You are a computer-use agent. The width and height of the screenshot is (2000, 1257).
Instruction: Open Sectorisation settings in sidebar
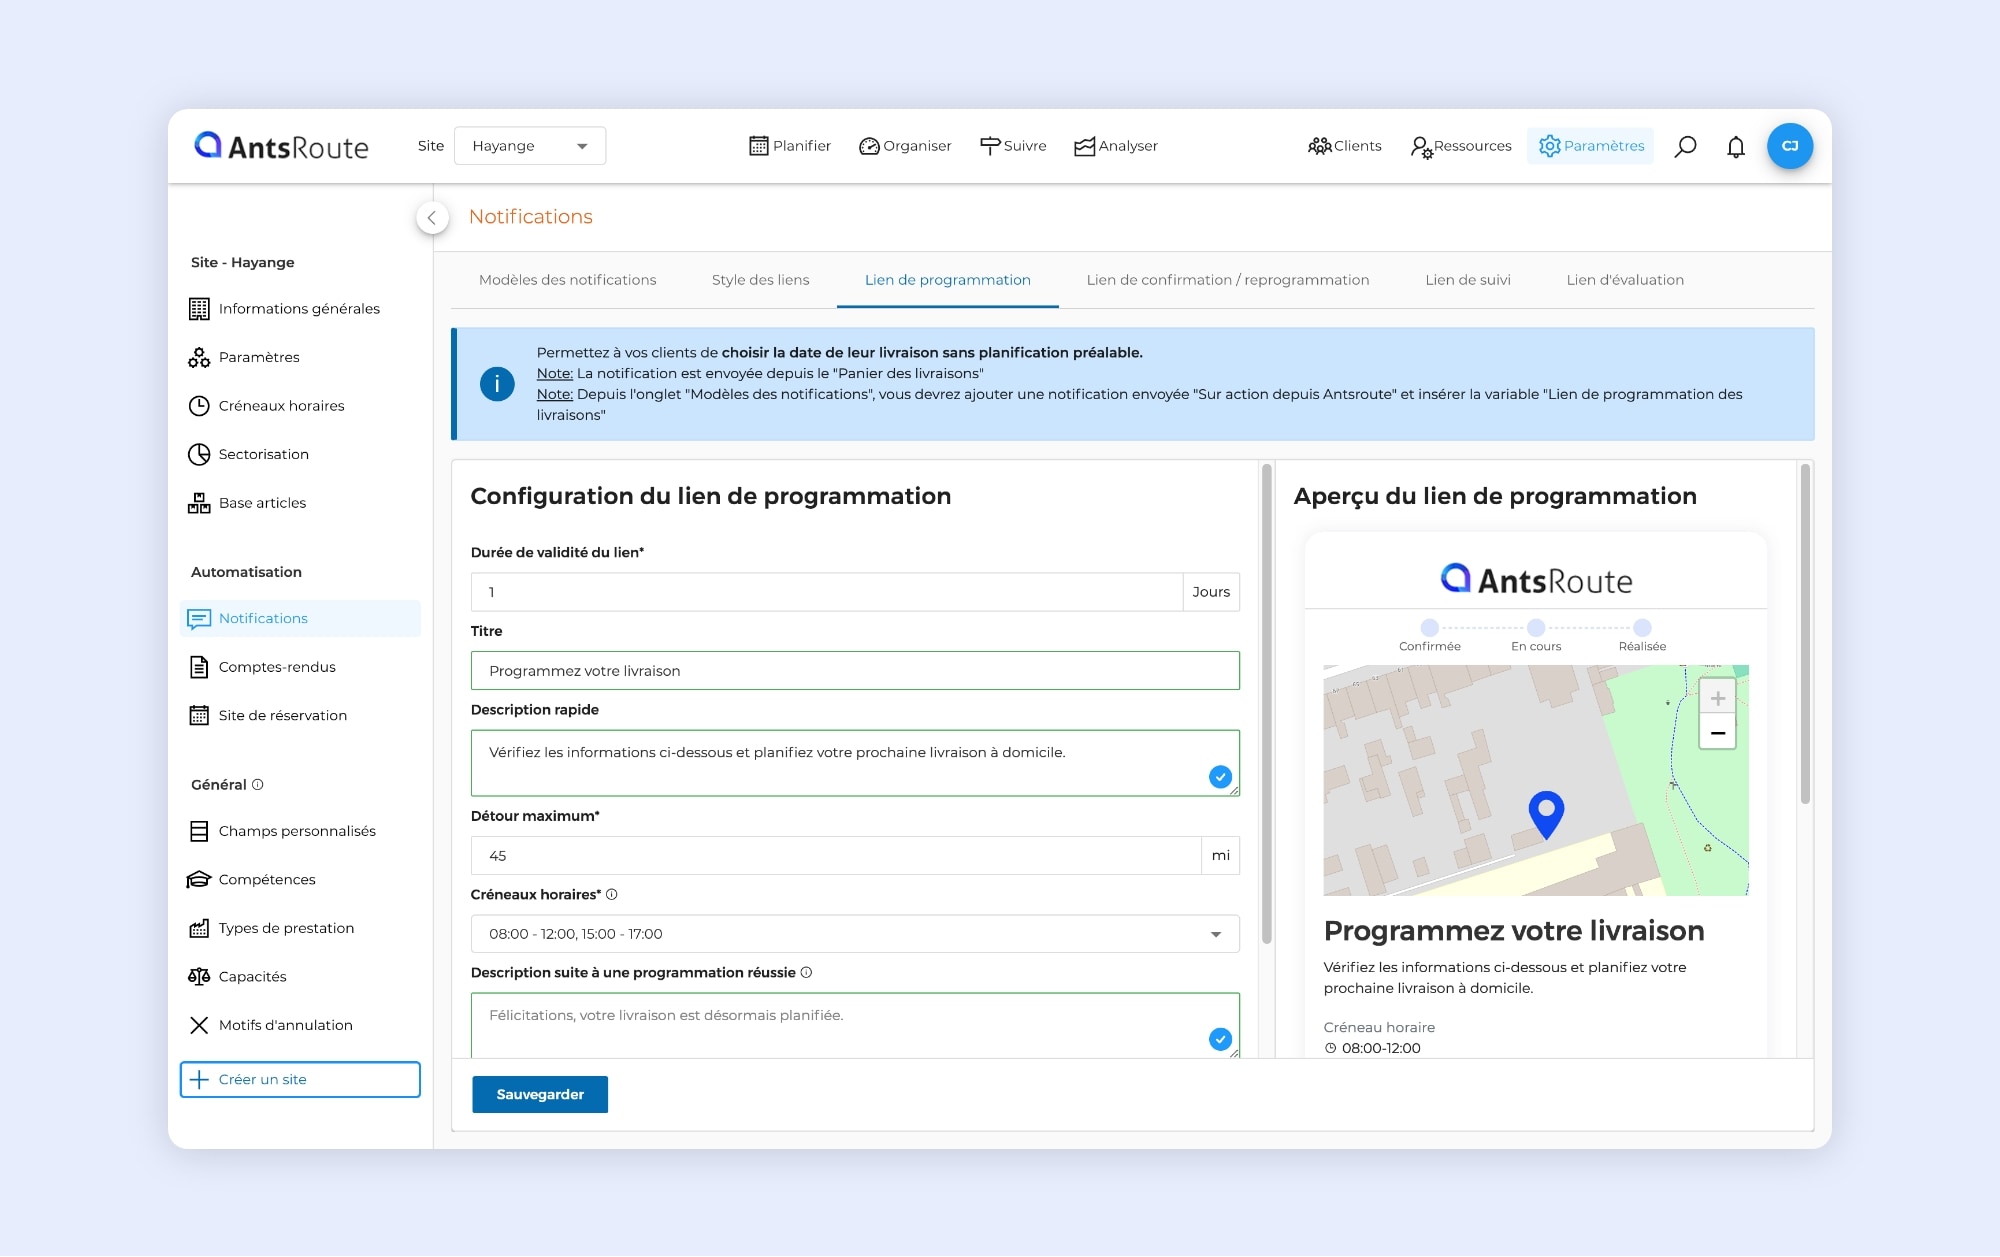click(x=263, y=454)
